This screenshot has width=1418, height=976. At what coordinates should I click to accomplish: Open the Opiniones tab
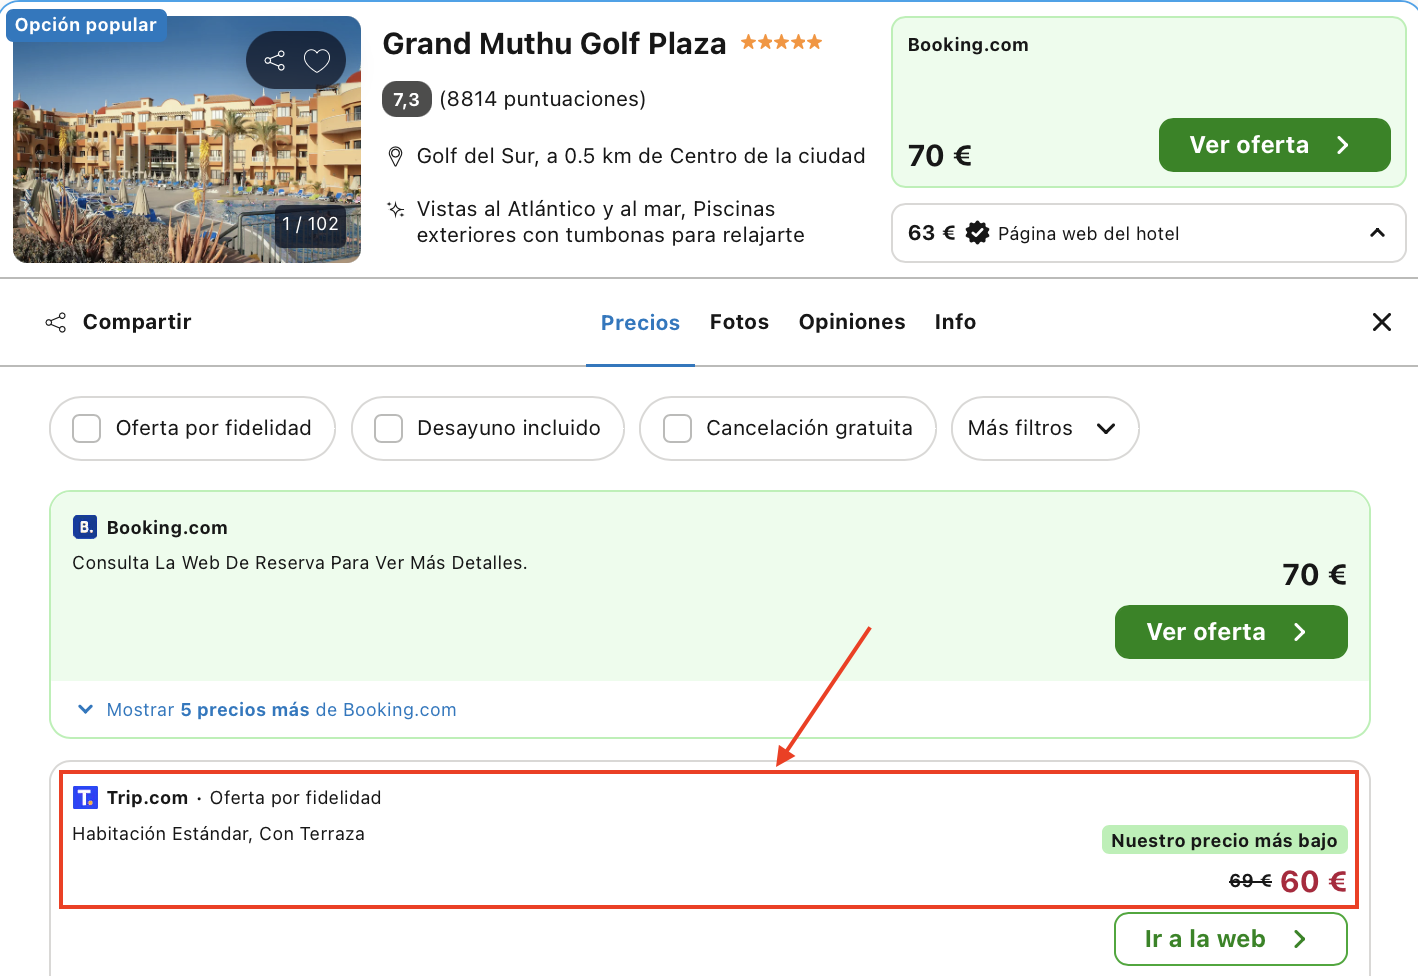pyautogui.click(x=851, y=322)
